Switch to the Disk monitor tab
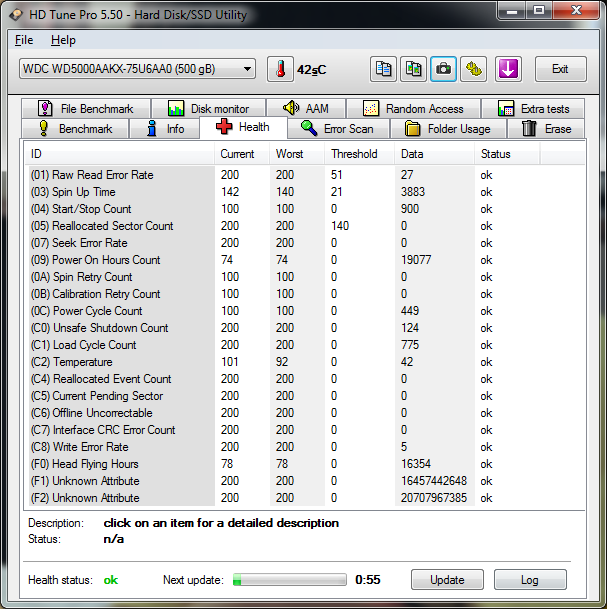607x609 pixels. (x=209, y=108)
